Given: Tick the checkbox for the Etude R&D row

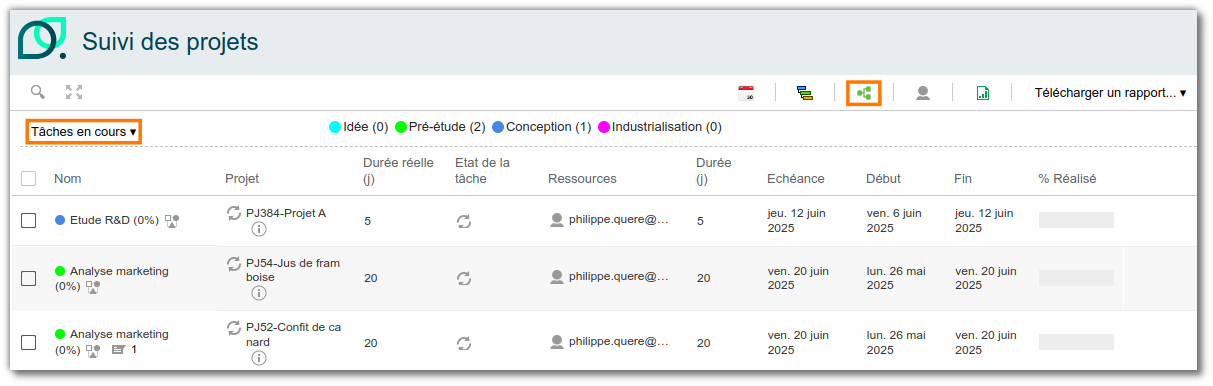Looking at the screenshot, I should [x=29, y=220].
